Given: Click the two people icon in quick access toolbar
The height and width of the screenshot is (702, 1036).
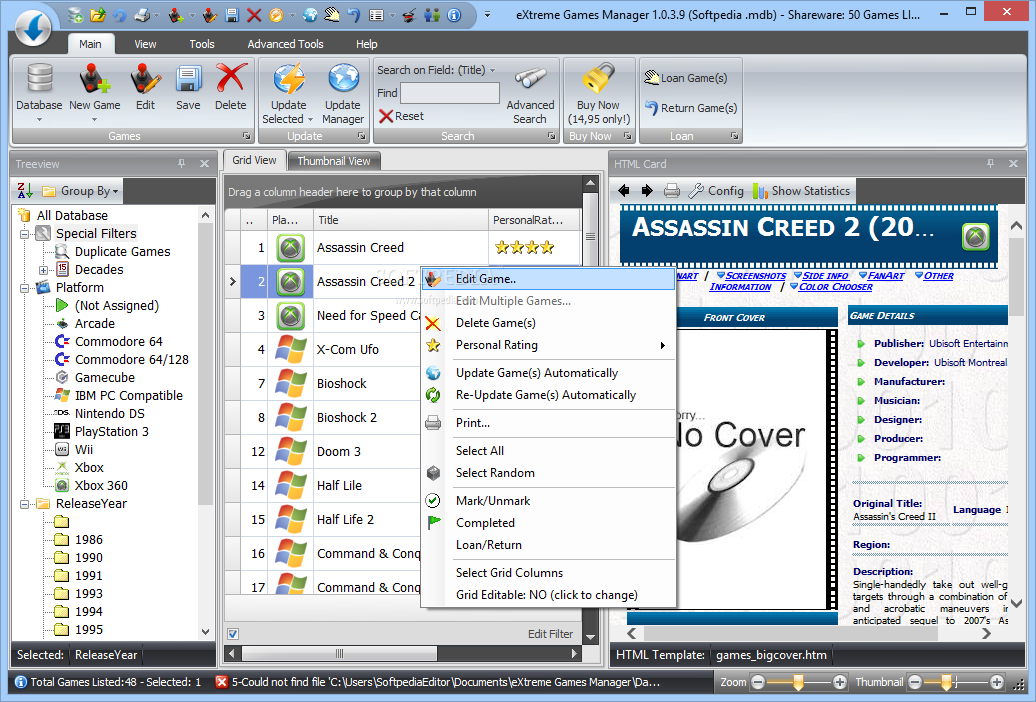Looking at the screenshot, I should point(431,15).
